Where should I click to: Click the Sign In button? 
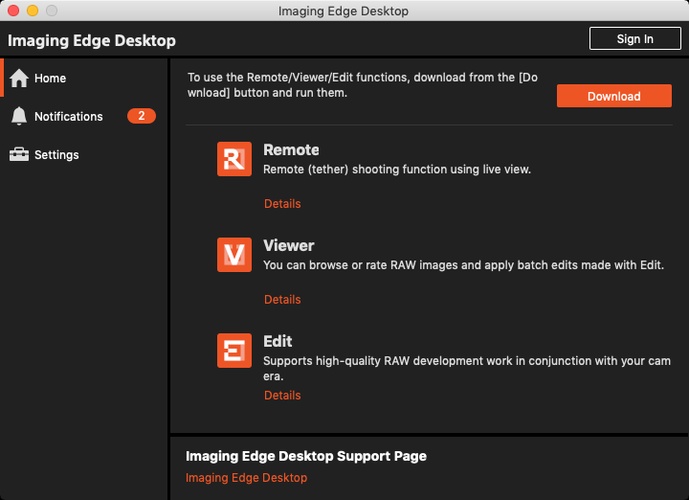(x=635, y=39)
